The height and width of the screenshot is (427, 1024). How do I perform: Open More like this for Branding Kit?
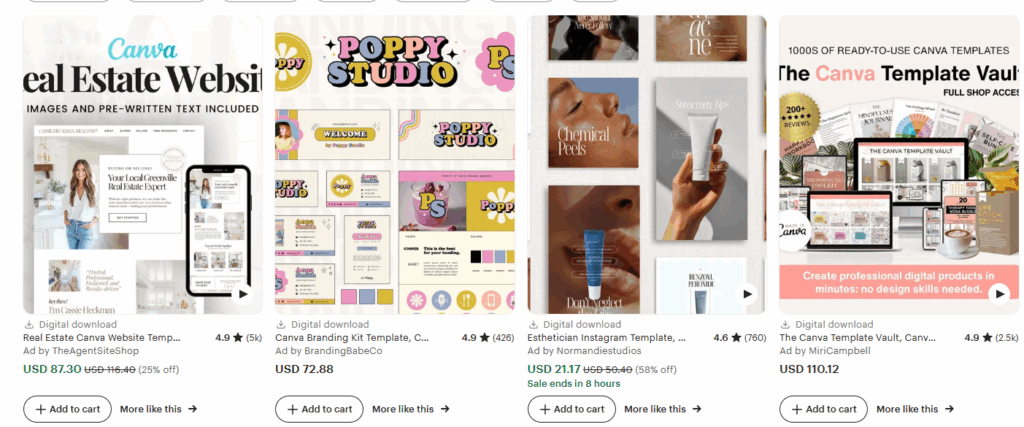(x=411, y=409)
